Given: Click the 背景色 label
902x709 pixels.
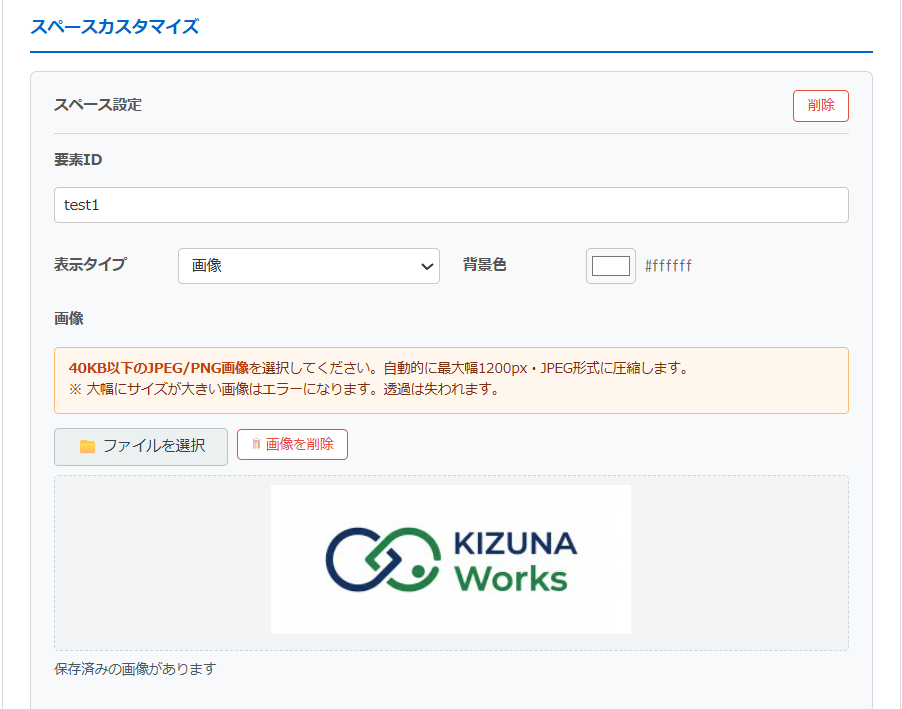Looking at the screenshot, I should [484, 265].
